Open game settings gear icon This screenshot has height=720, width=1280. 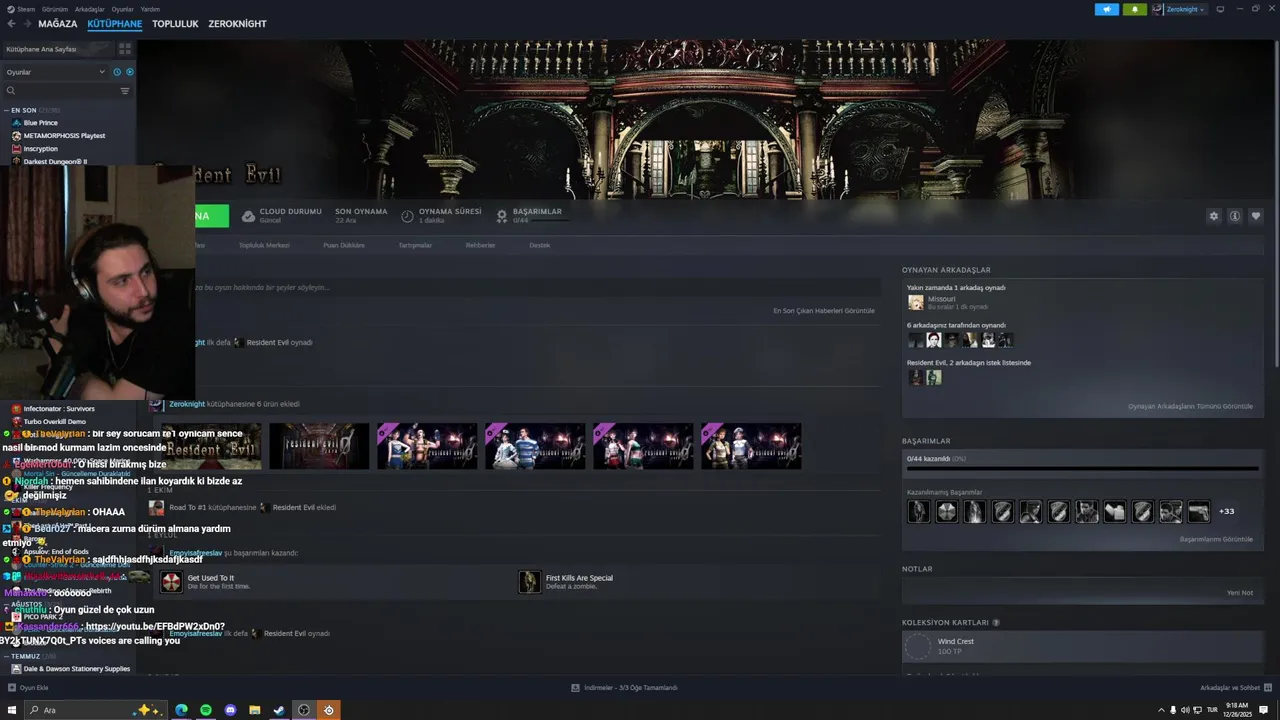[x=1214, y=216]
